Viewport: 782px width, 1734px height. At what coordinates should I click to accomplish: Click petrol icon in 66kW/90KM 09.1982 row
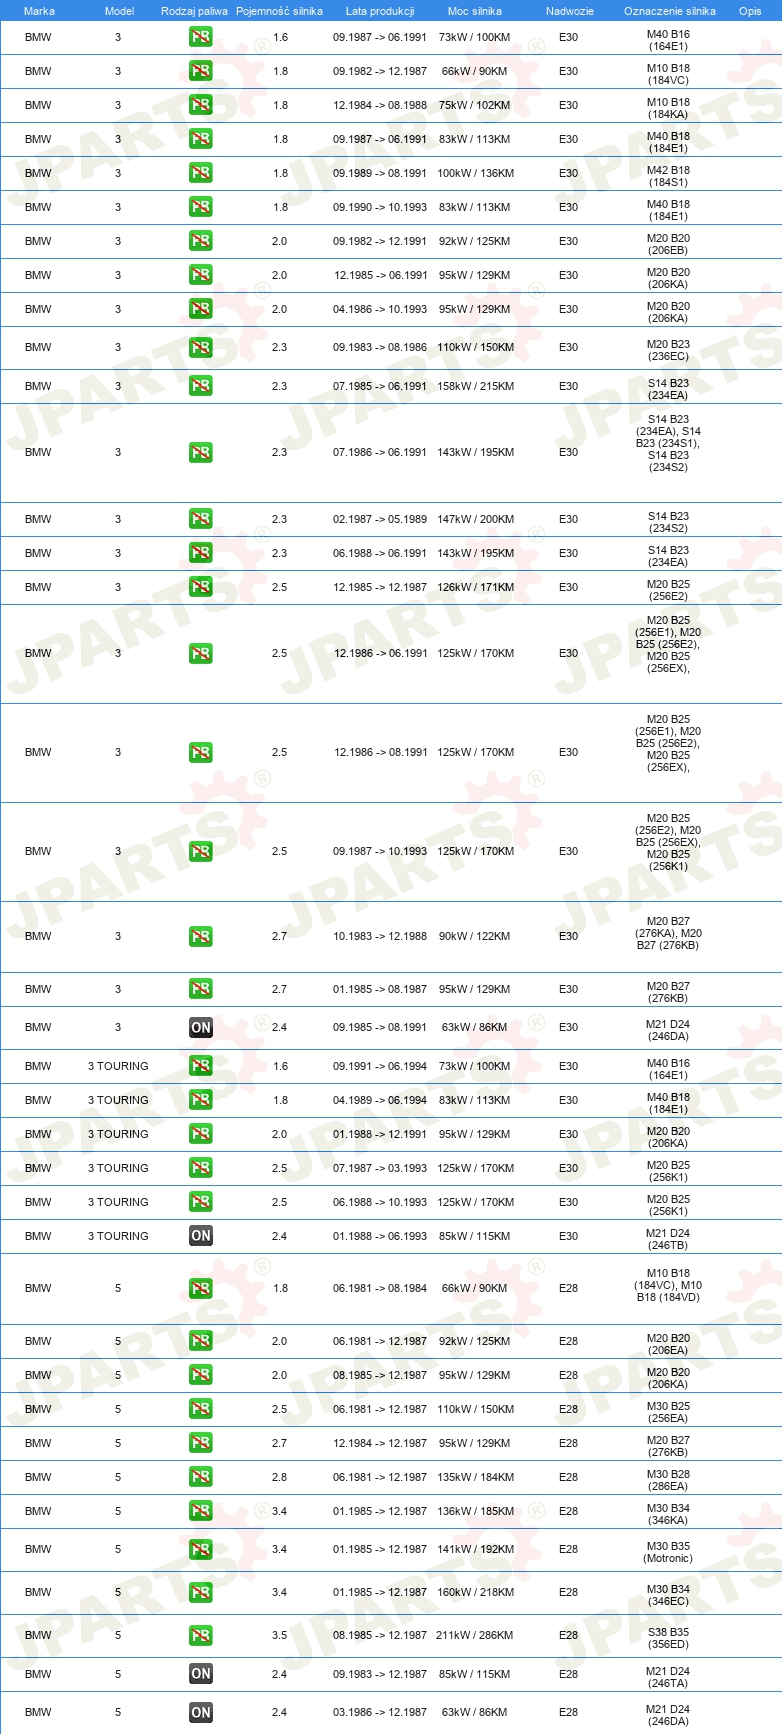pos(201,71)
